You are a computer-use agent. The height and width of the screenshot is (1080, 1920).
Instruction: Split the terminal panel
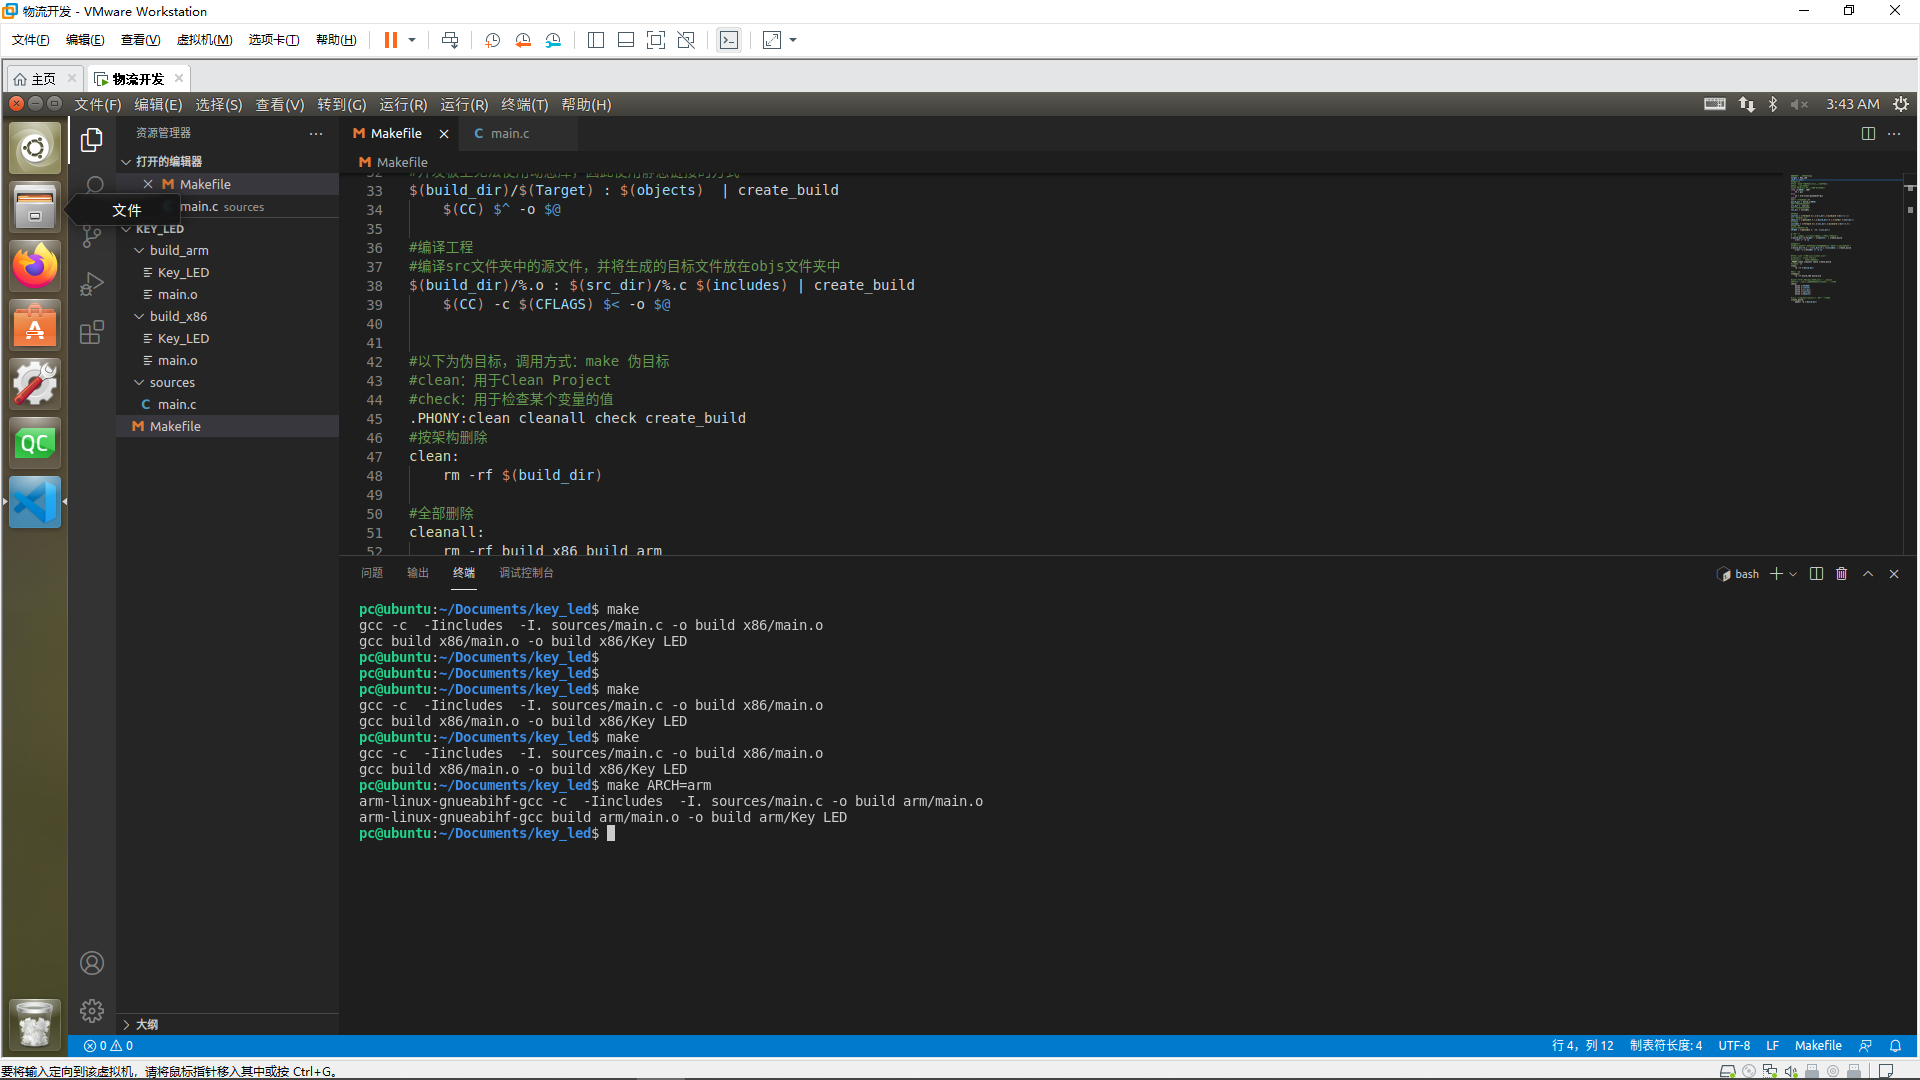tap(1816, 574)
